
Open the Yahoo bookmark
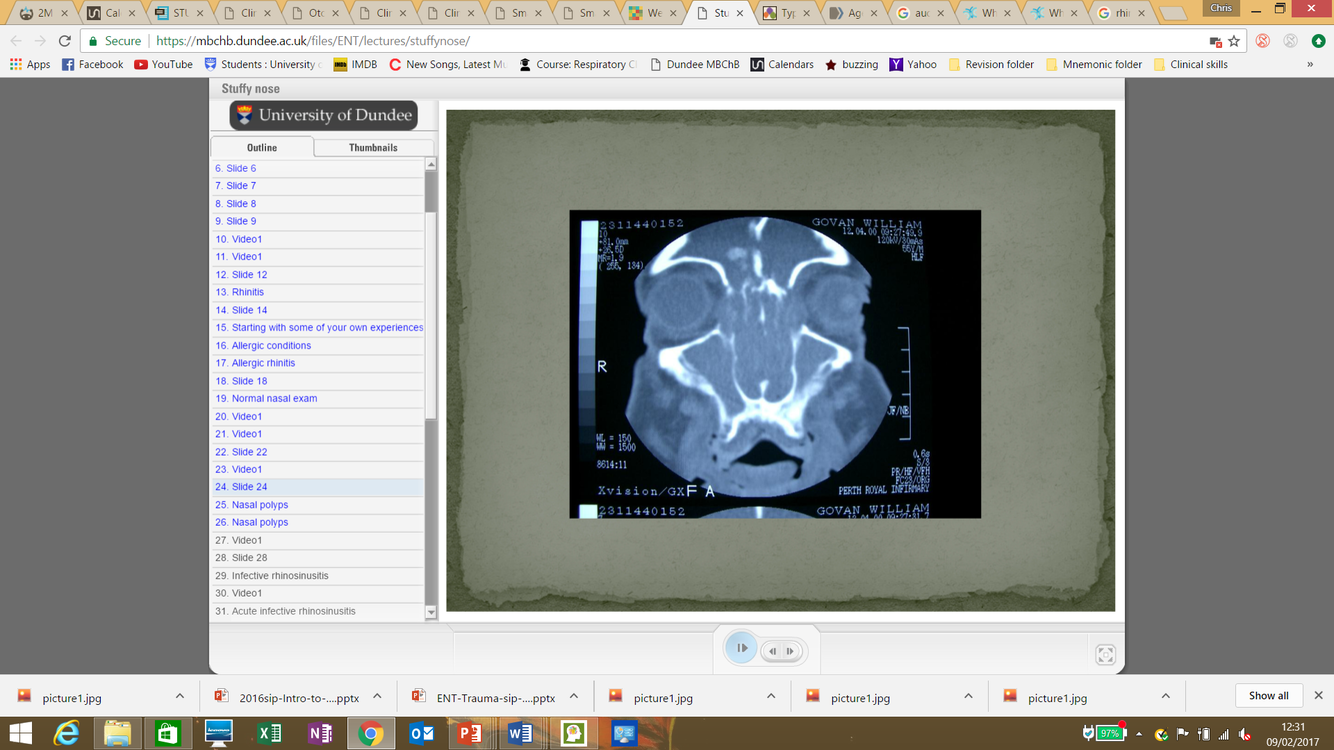[913, 64]
